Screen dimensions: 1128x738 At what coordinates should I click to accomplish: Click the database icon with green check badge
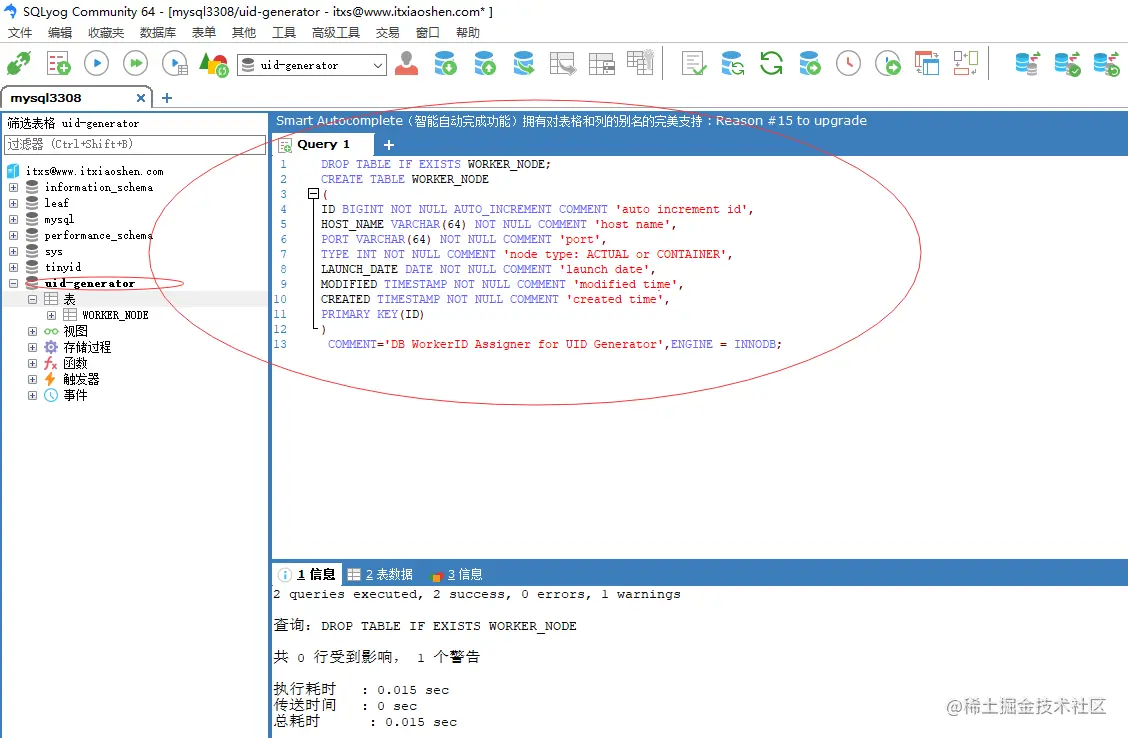(1067, 64)
